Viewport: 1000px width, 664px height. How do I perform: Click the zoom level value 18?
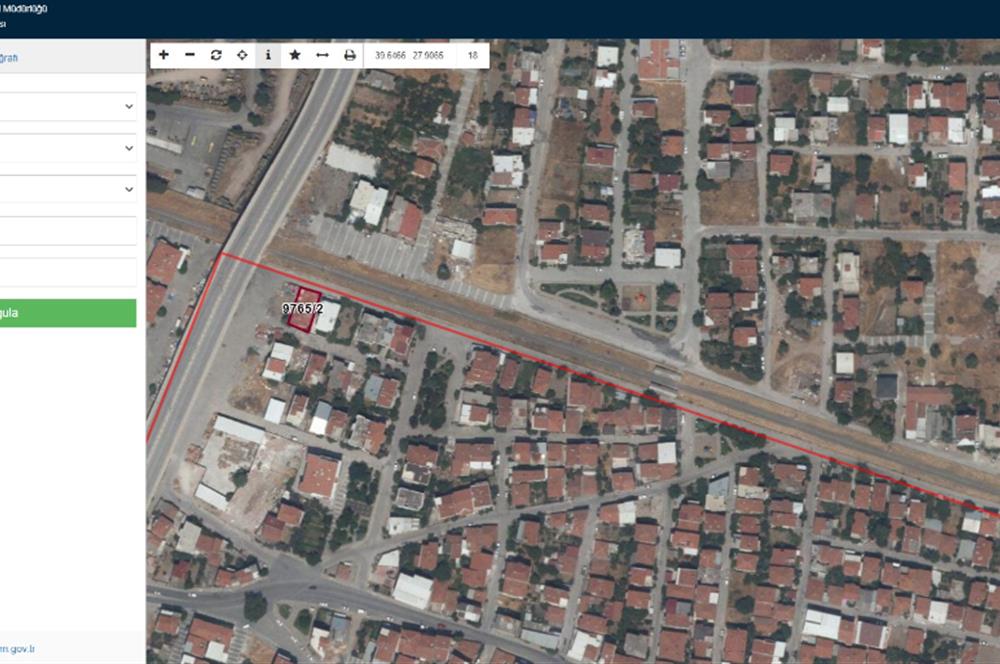click(472, 55)
